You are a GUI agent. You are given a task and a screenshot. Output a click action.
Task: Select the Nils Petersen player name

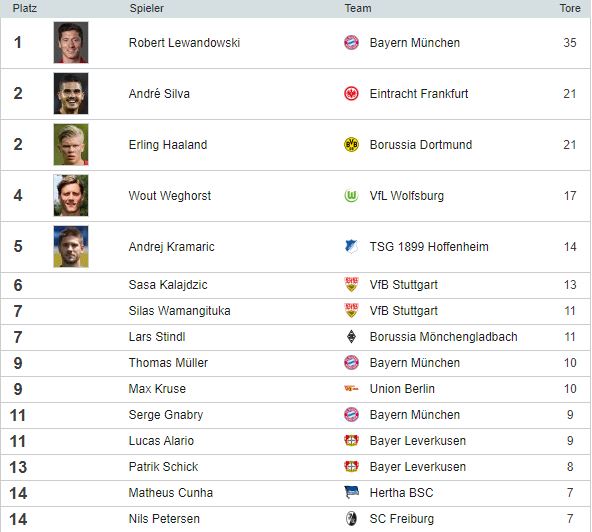click(x=164, y=519)
